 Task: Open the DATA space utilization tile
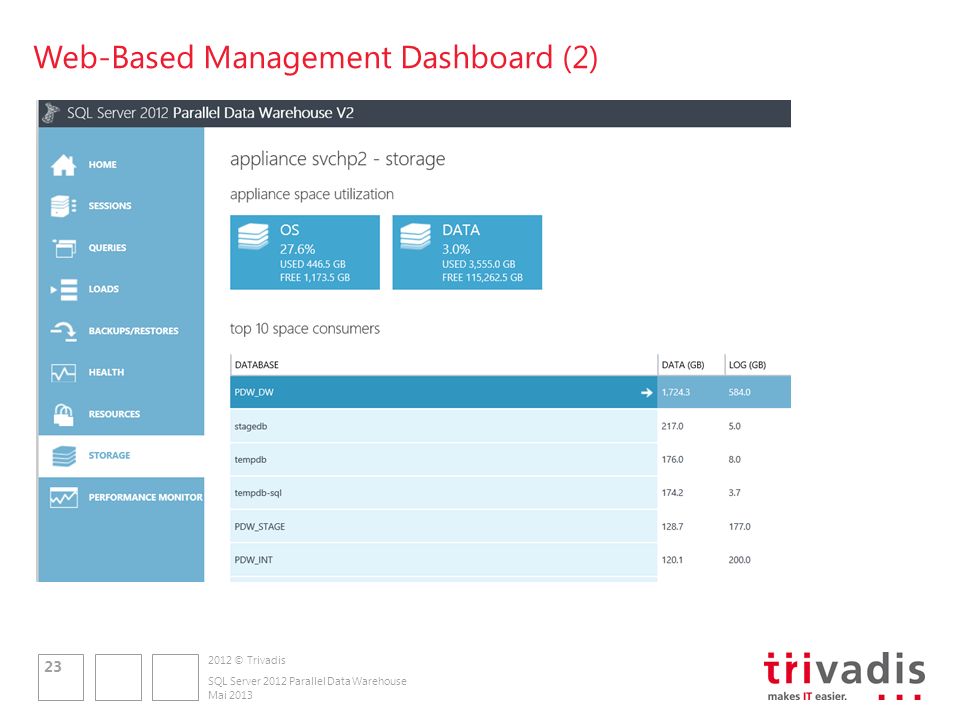467,252
